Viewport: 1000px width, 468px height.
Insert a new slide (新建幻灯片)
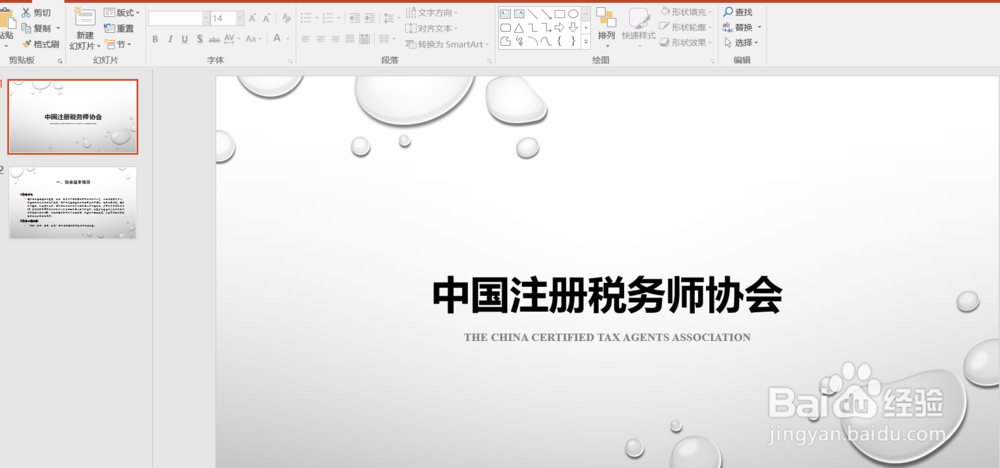pyautogui.click(x=85, y=29)
